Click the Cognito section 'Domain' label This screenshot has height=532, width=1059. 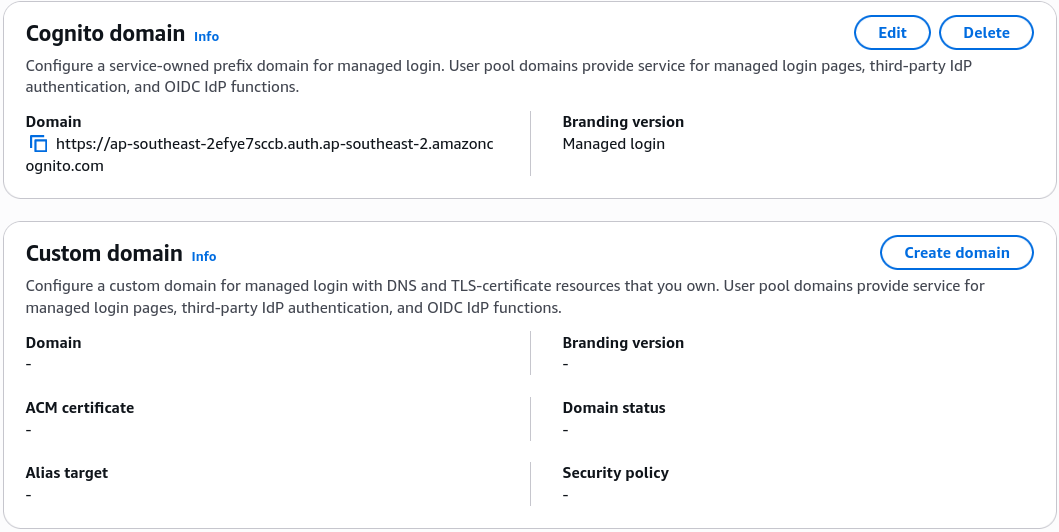coord(53,122)
